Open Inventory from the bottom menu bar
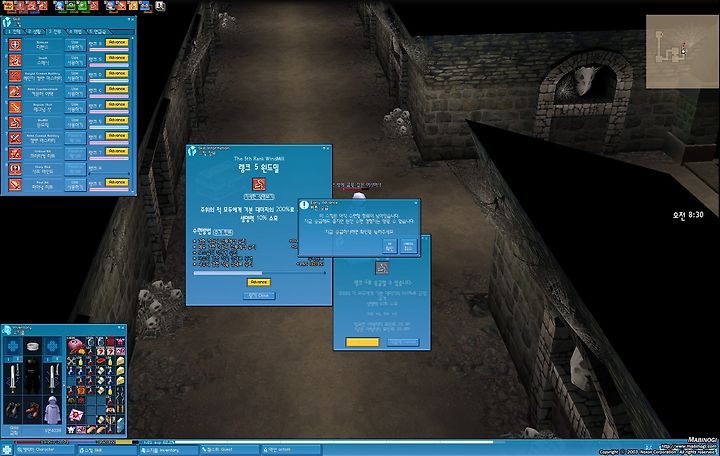 [x=168, y=450]
